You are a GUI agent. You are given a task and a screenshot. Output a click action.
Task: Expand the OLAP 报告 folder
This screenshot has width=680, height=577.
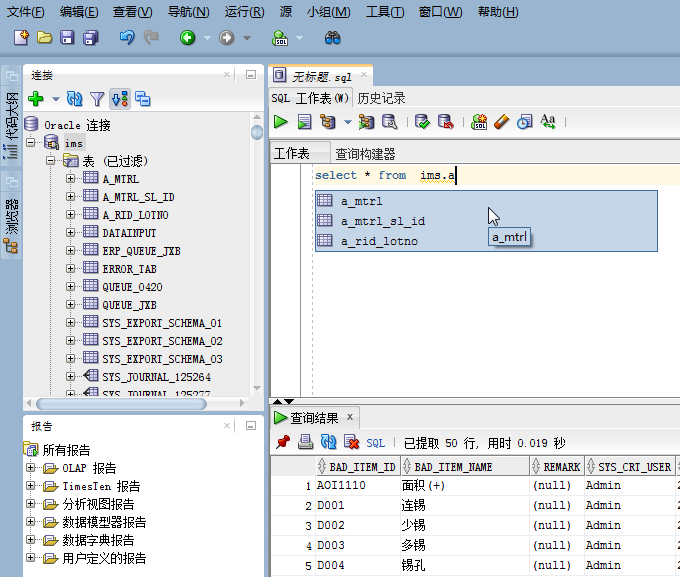(31, 468)
